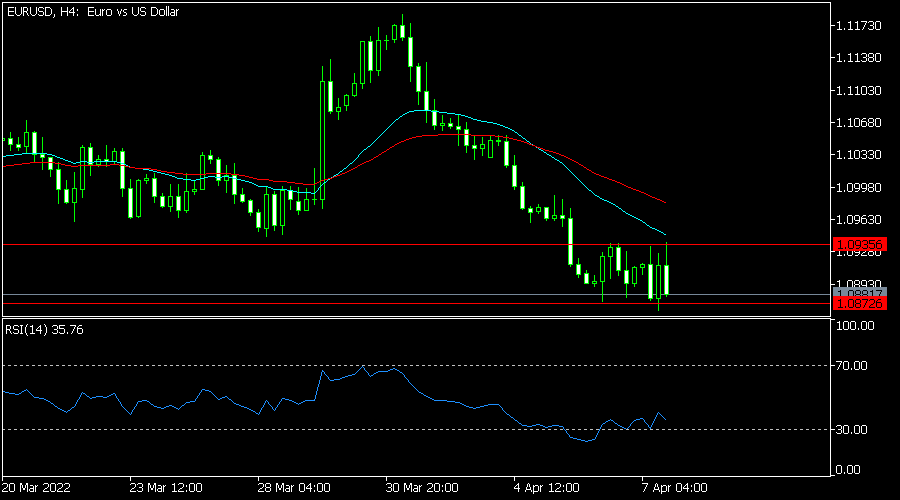
Task: Click the gray 1.08817 current price label
Action: pyautogui.click(x=859, y=293)
